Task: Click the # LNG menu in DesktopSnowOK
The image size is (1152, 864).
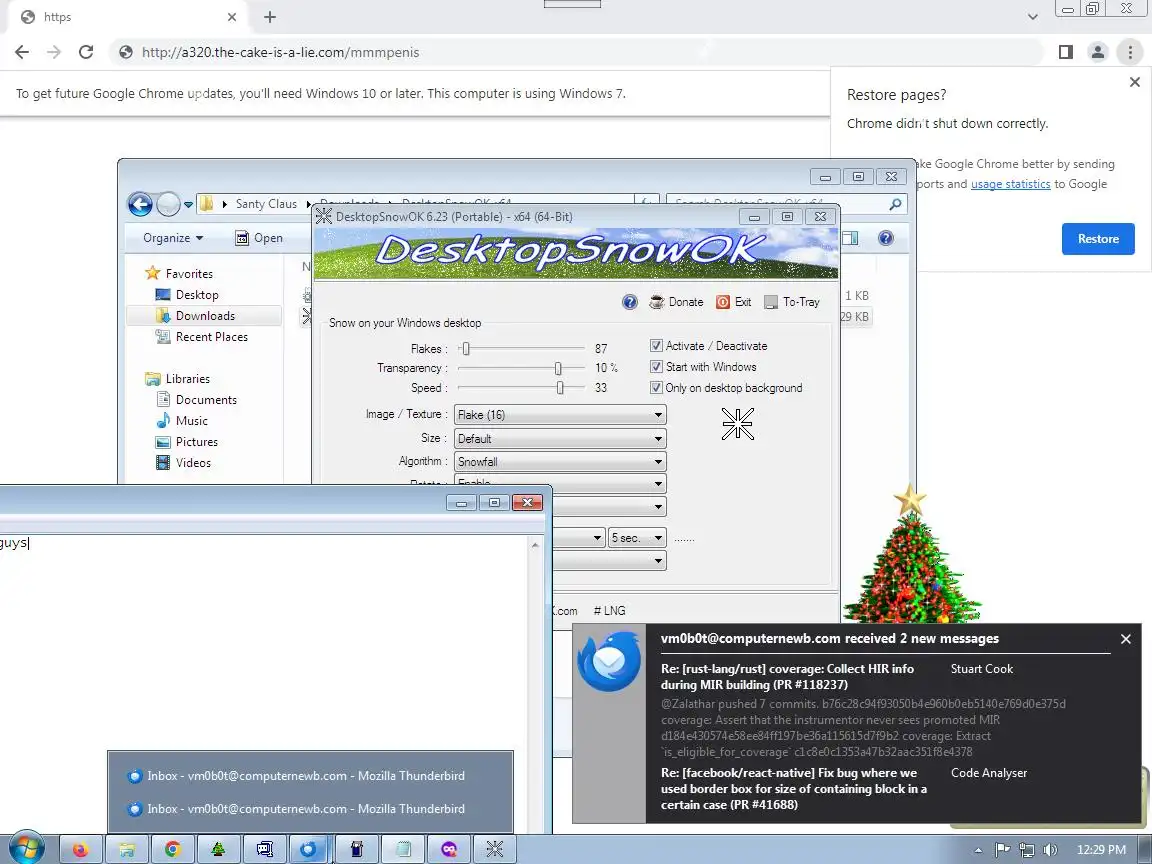Action: click(610, 611)
